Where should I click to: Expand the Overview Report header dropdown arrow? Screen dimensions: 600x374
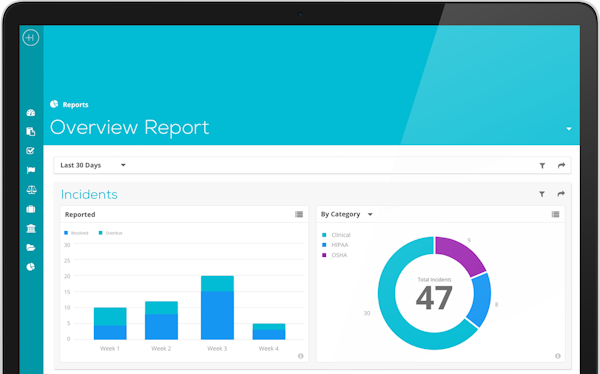569,129
